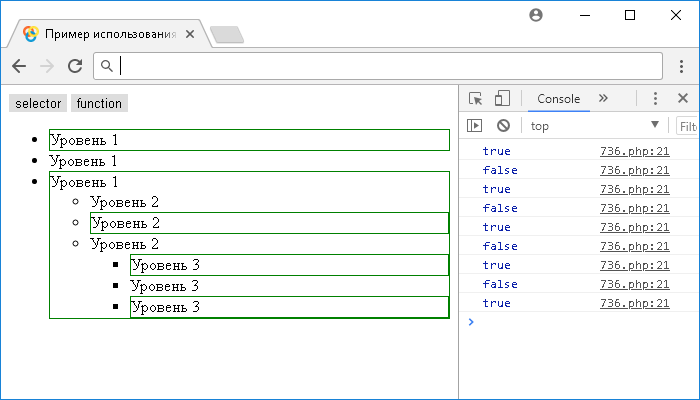700x400 pixels.
Task: Click the third Уровень 2 item
Action: click(124, 244)
